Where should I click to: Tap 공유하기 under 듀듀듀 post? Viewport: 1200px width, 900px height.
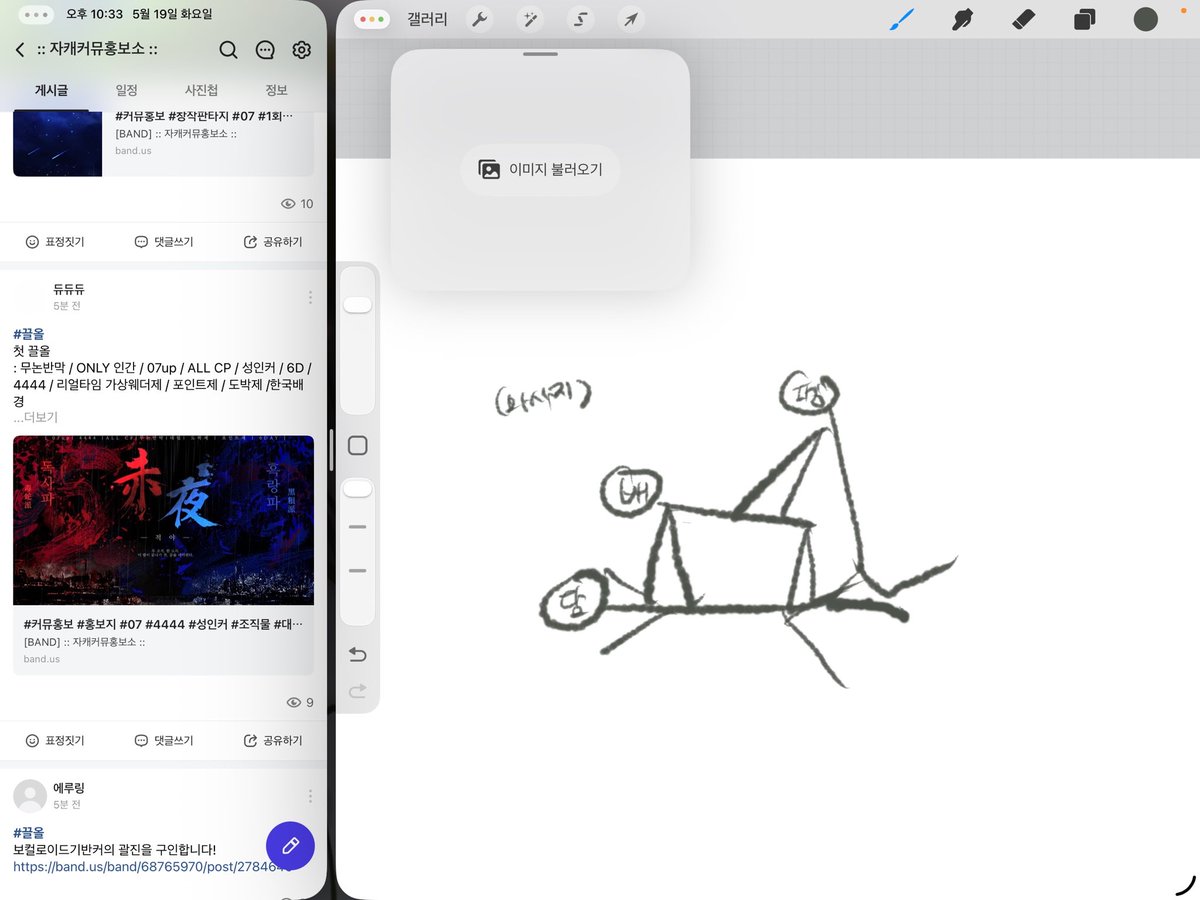pos(273,741)
